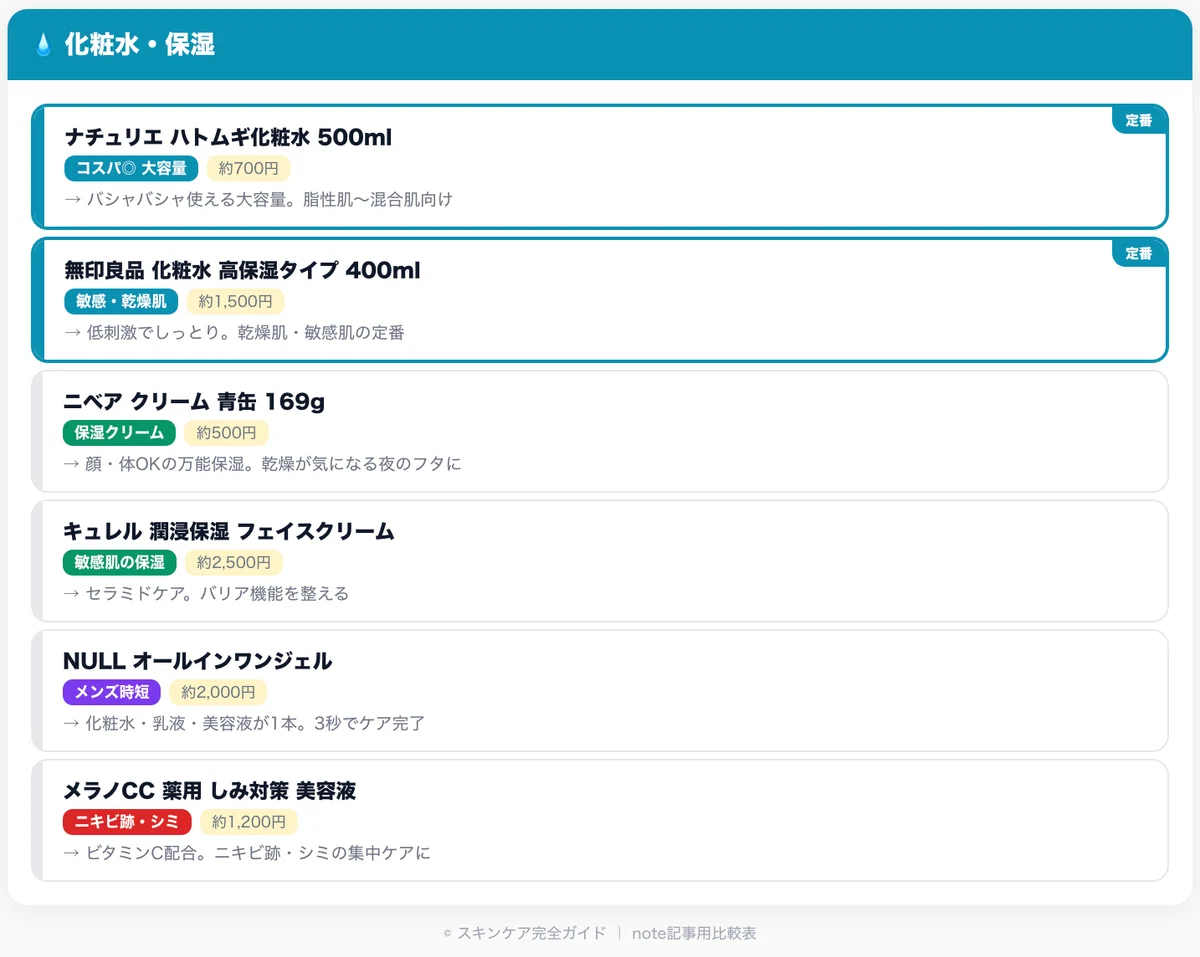
Task: Click the 定番 badge on 無印良品 card
Action: pos(1139,253)
